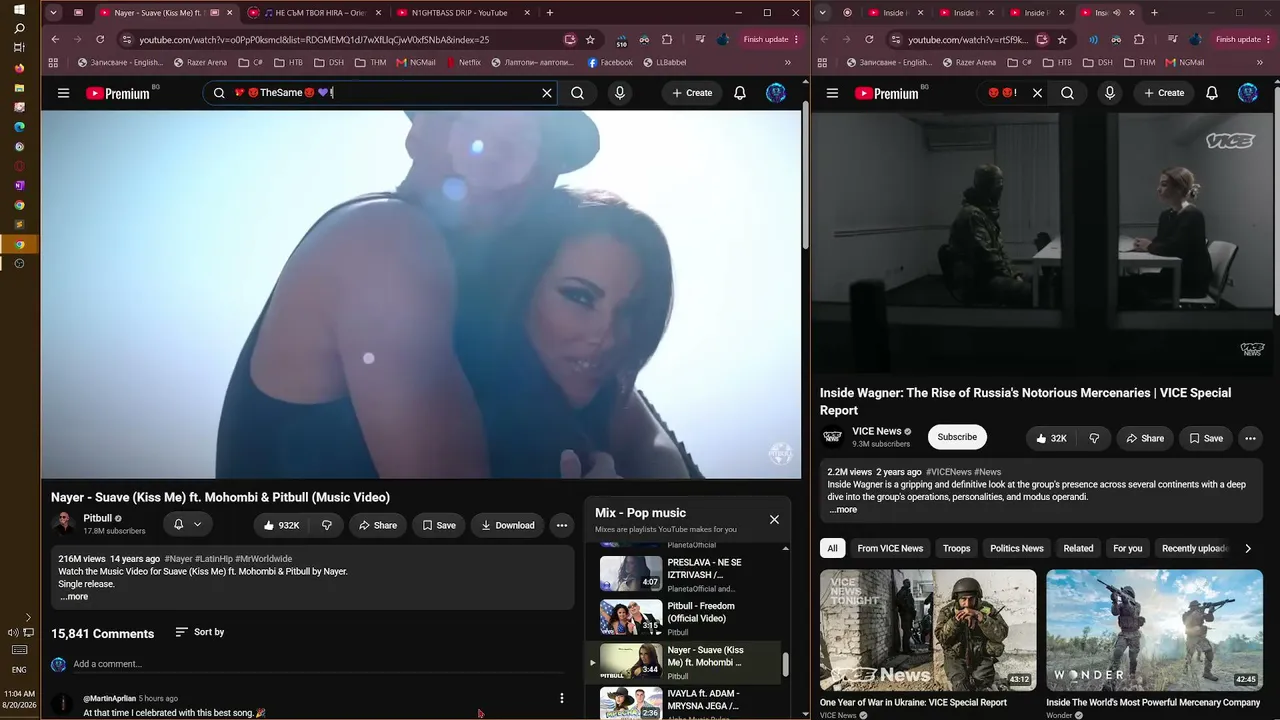Run search with magnifier button in left window
1280x720 pixels.
(577, 93)
